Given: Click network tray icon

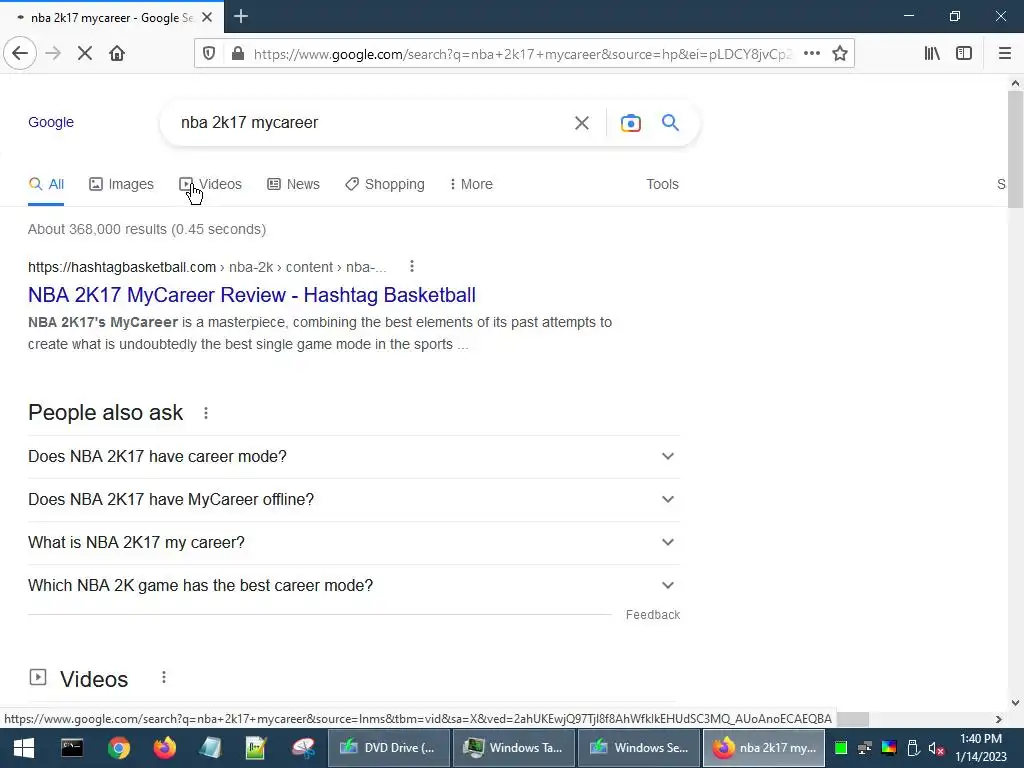Looking at the screenshot, I should pos(865,748).
